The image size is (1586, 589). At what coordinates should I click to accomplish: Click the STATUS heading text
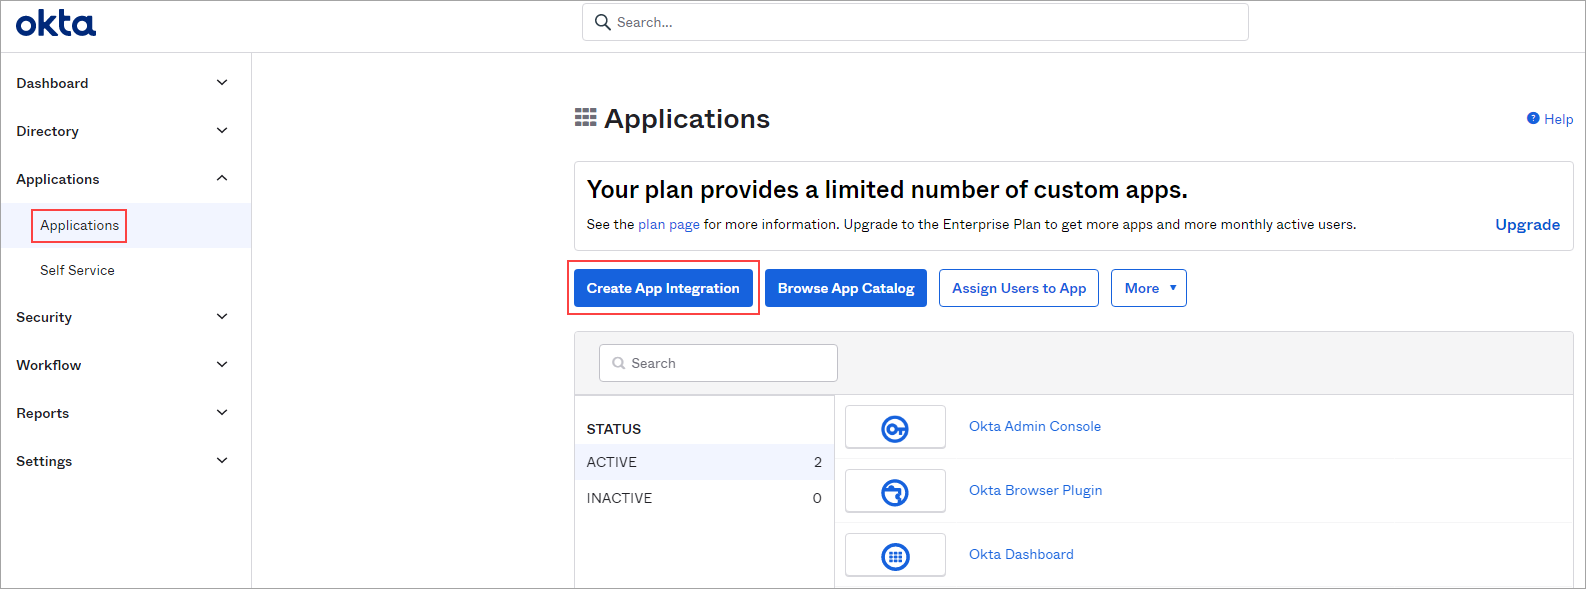coord(614,429)
